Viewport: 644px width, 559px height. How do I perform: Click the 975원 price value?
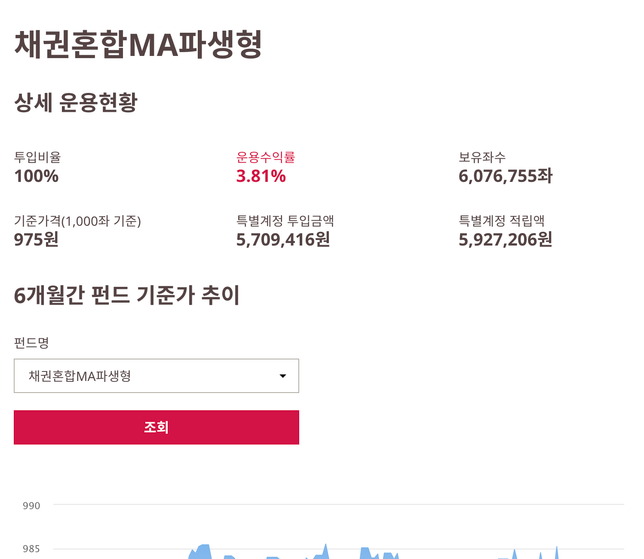coord(36,240)
